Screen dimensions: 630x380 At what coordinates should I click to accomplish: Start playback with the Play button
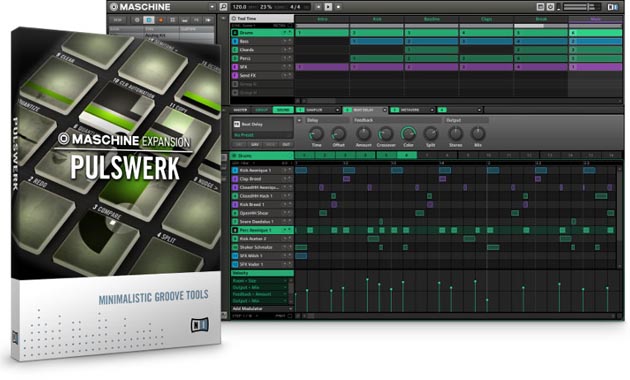point(328,7)
